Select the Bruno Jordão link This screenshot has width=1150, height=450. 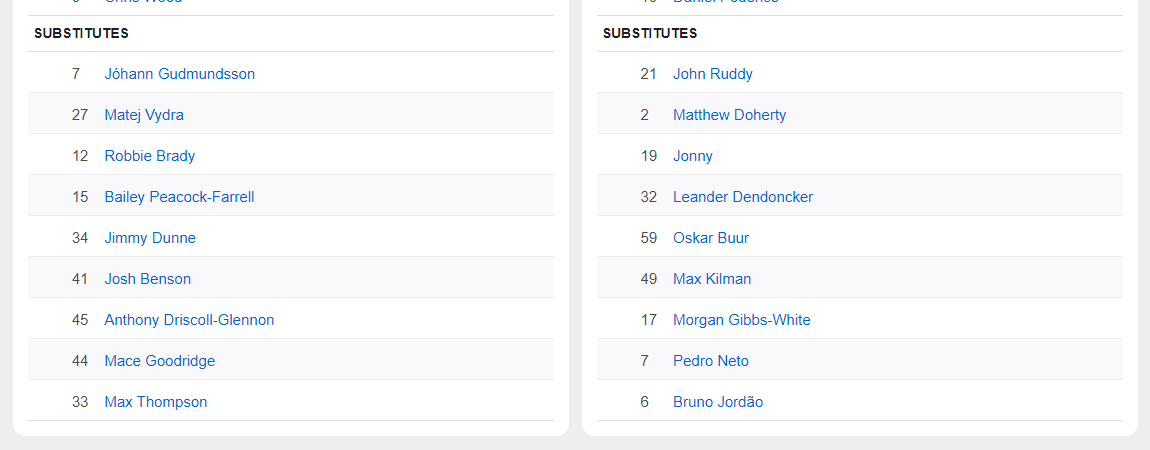click(718, 402)
